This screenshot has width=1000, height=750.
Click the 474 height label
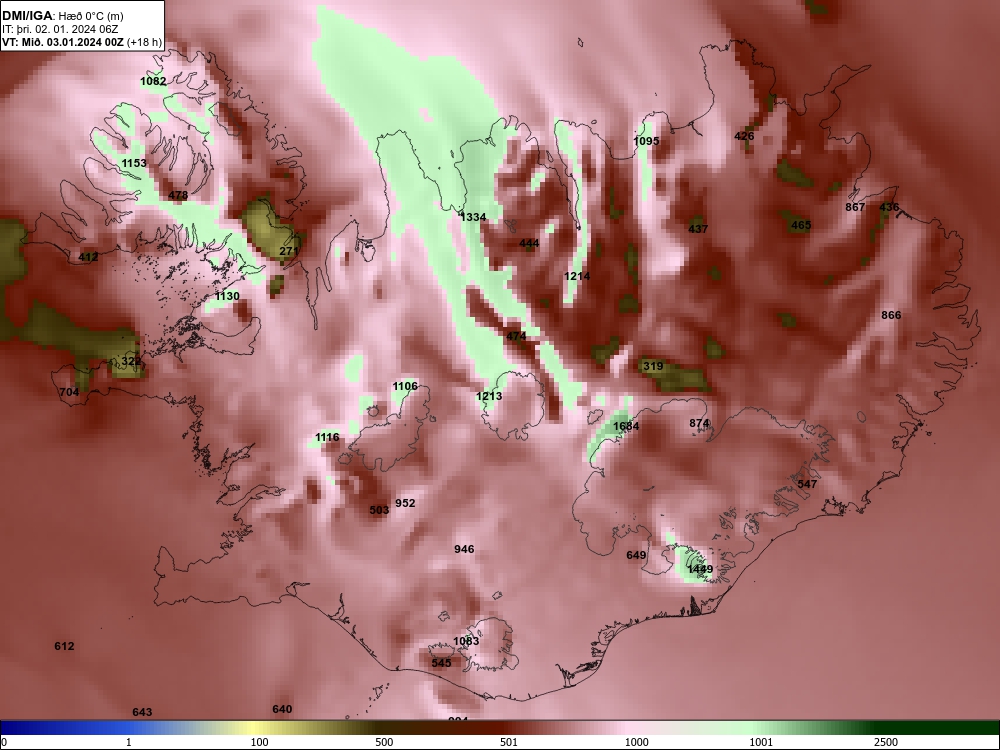(x=517, y=336)
